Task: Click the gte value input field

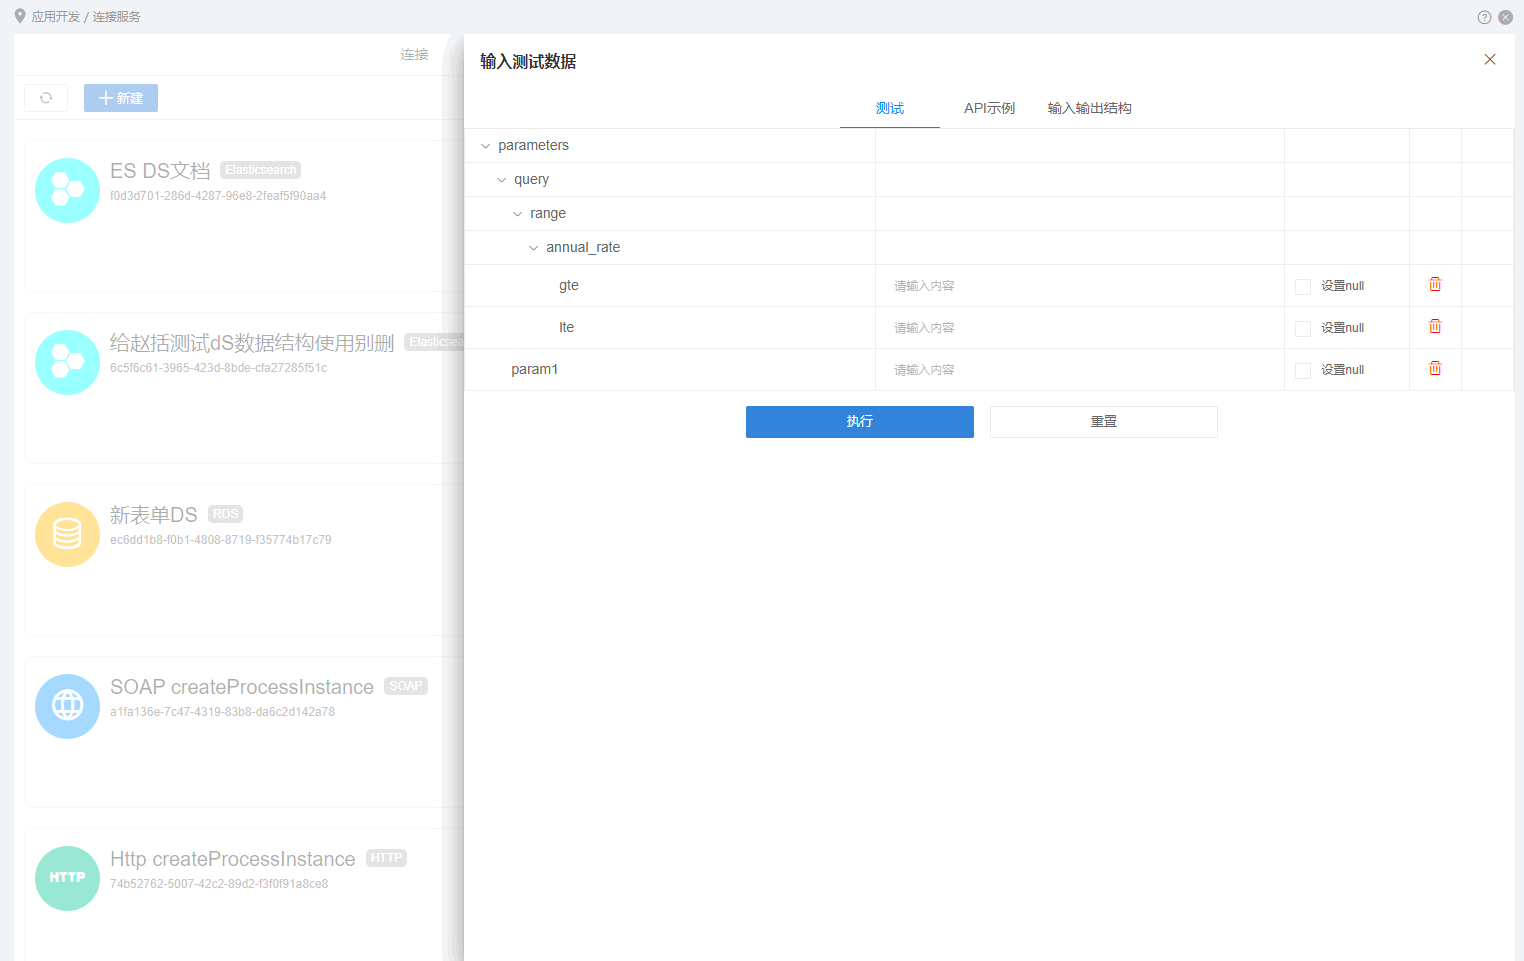Action: click(1078, 285)
